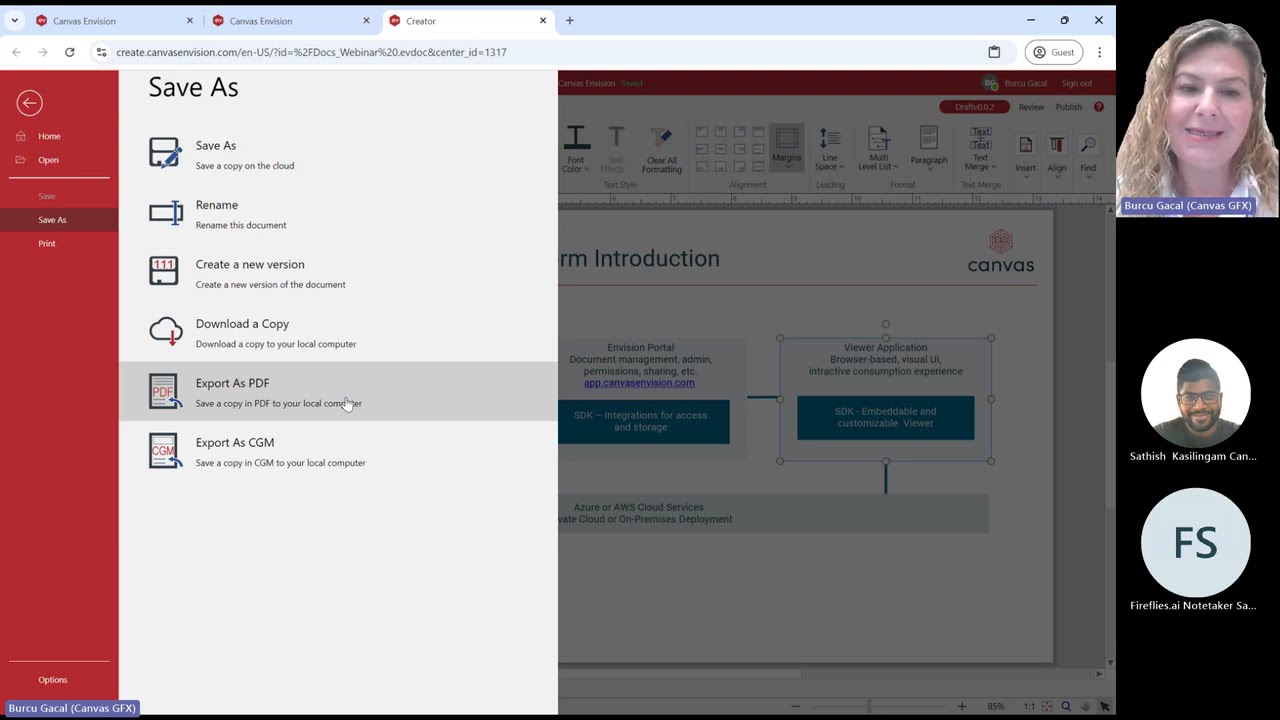Image resolution: width=1280 pixels, height=720 pixels.
Task: Open the tab search chevron in the browser
Action: click(14, 20)
